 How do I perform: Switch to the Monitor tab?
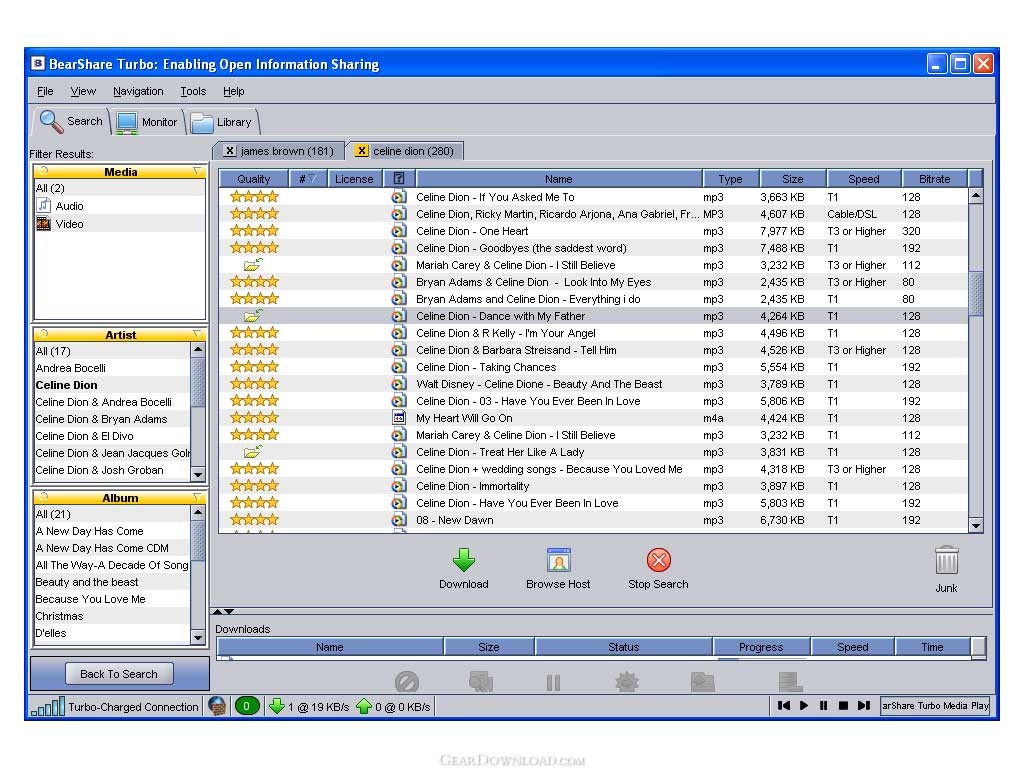point(147,122)
